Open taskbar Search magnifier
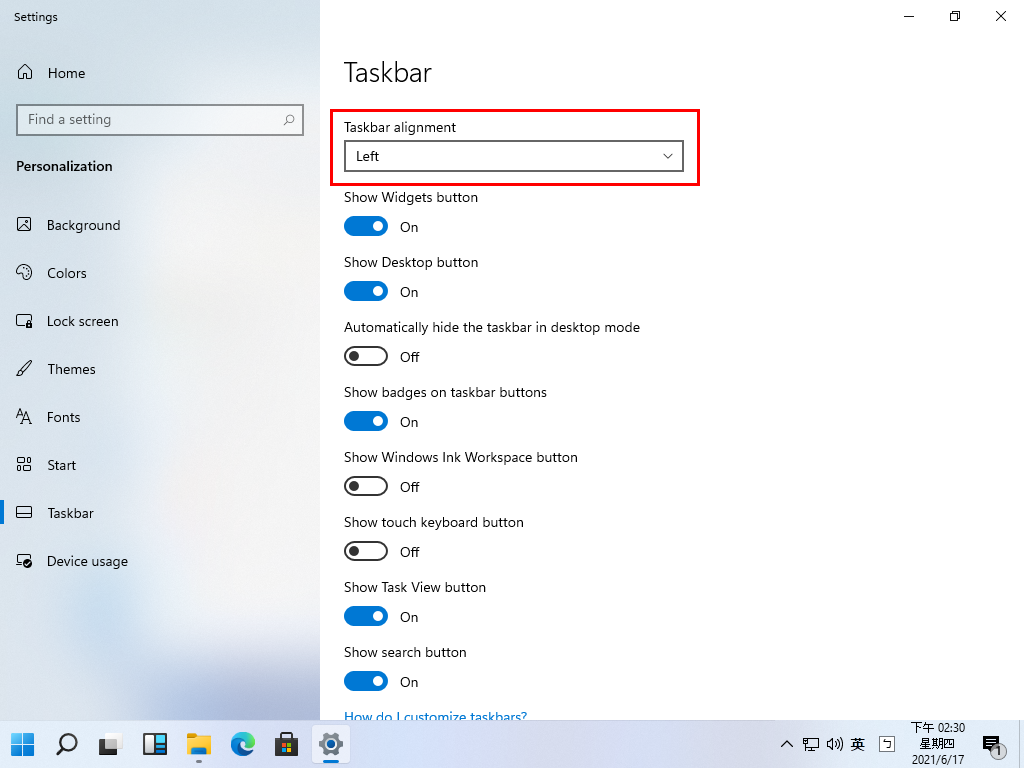This screenshot has width=1024, height=768. pyautogui.click(x=67, y=744)
